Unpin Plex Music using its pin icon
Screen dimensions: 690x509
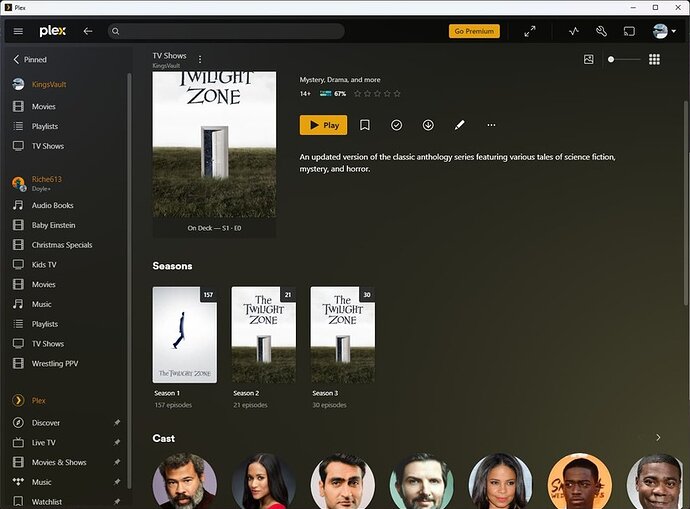coord(117,482)
